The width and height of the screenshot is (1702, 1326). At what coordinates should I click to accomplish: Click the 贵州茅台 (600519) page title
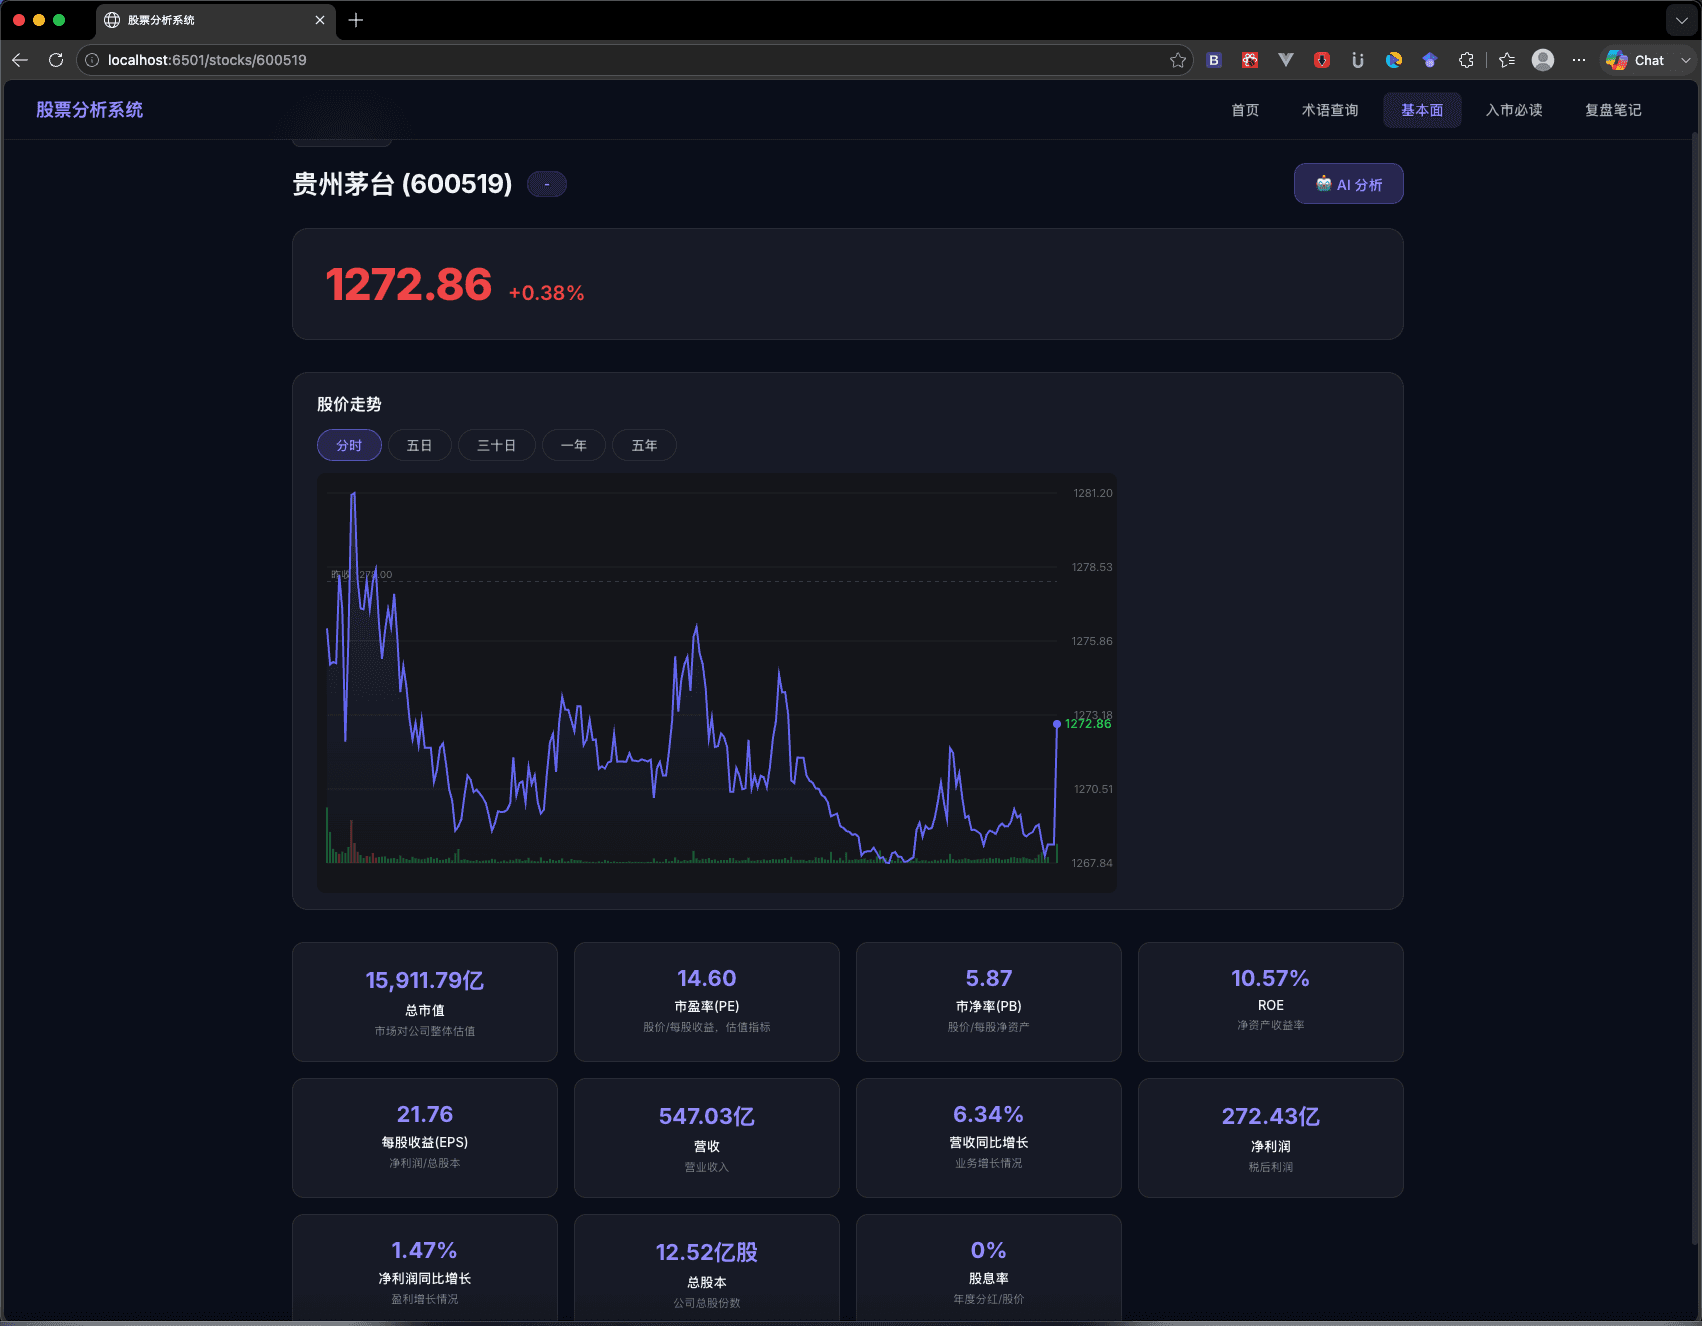tap(402, 184)
